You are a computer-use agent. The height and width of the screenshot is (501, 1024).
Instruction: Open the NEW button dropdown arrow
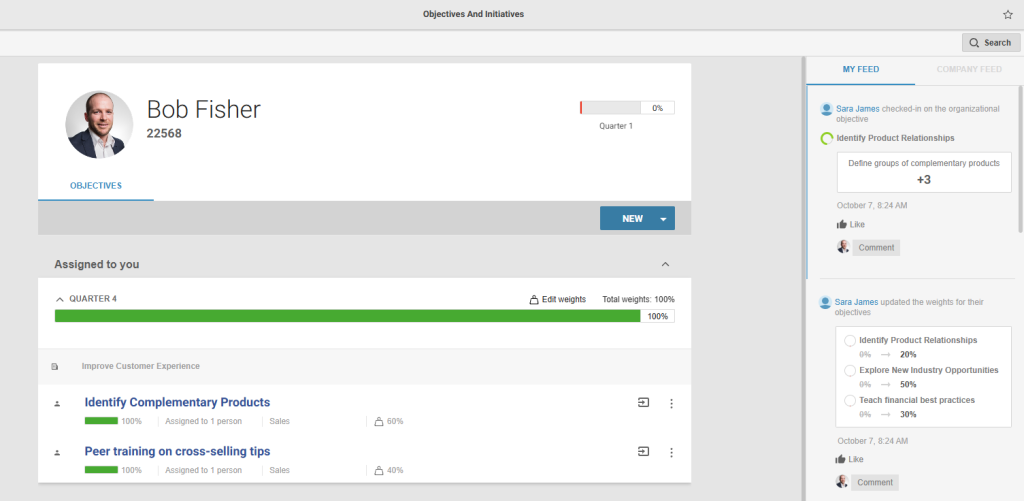point(662,219)
